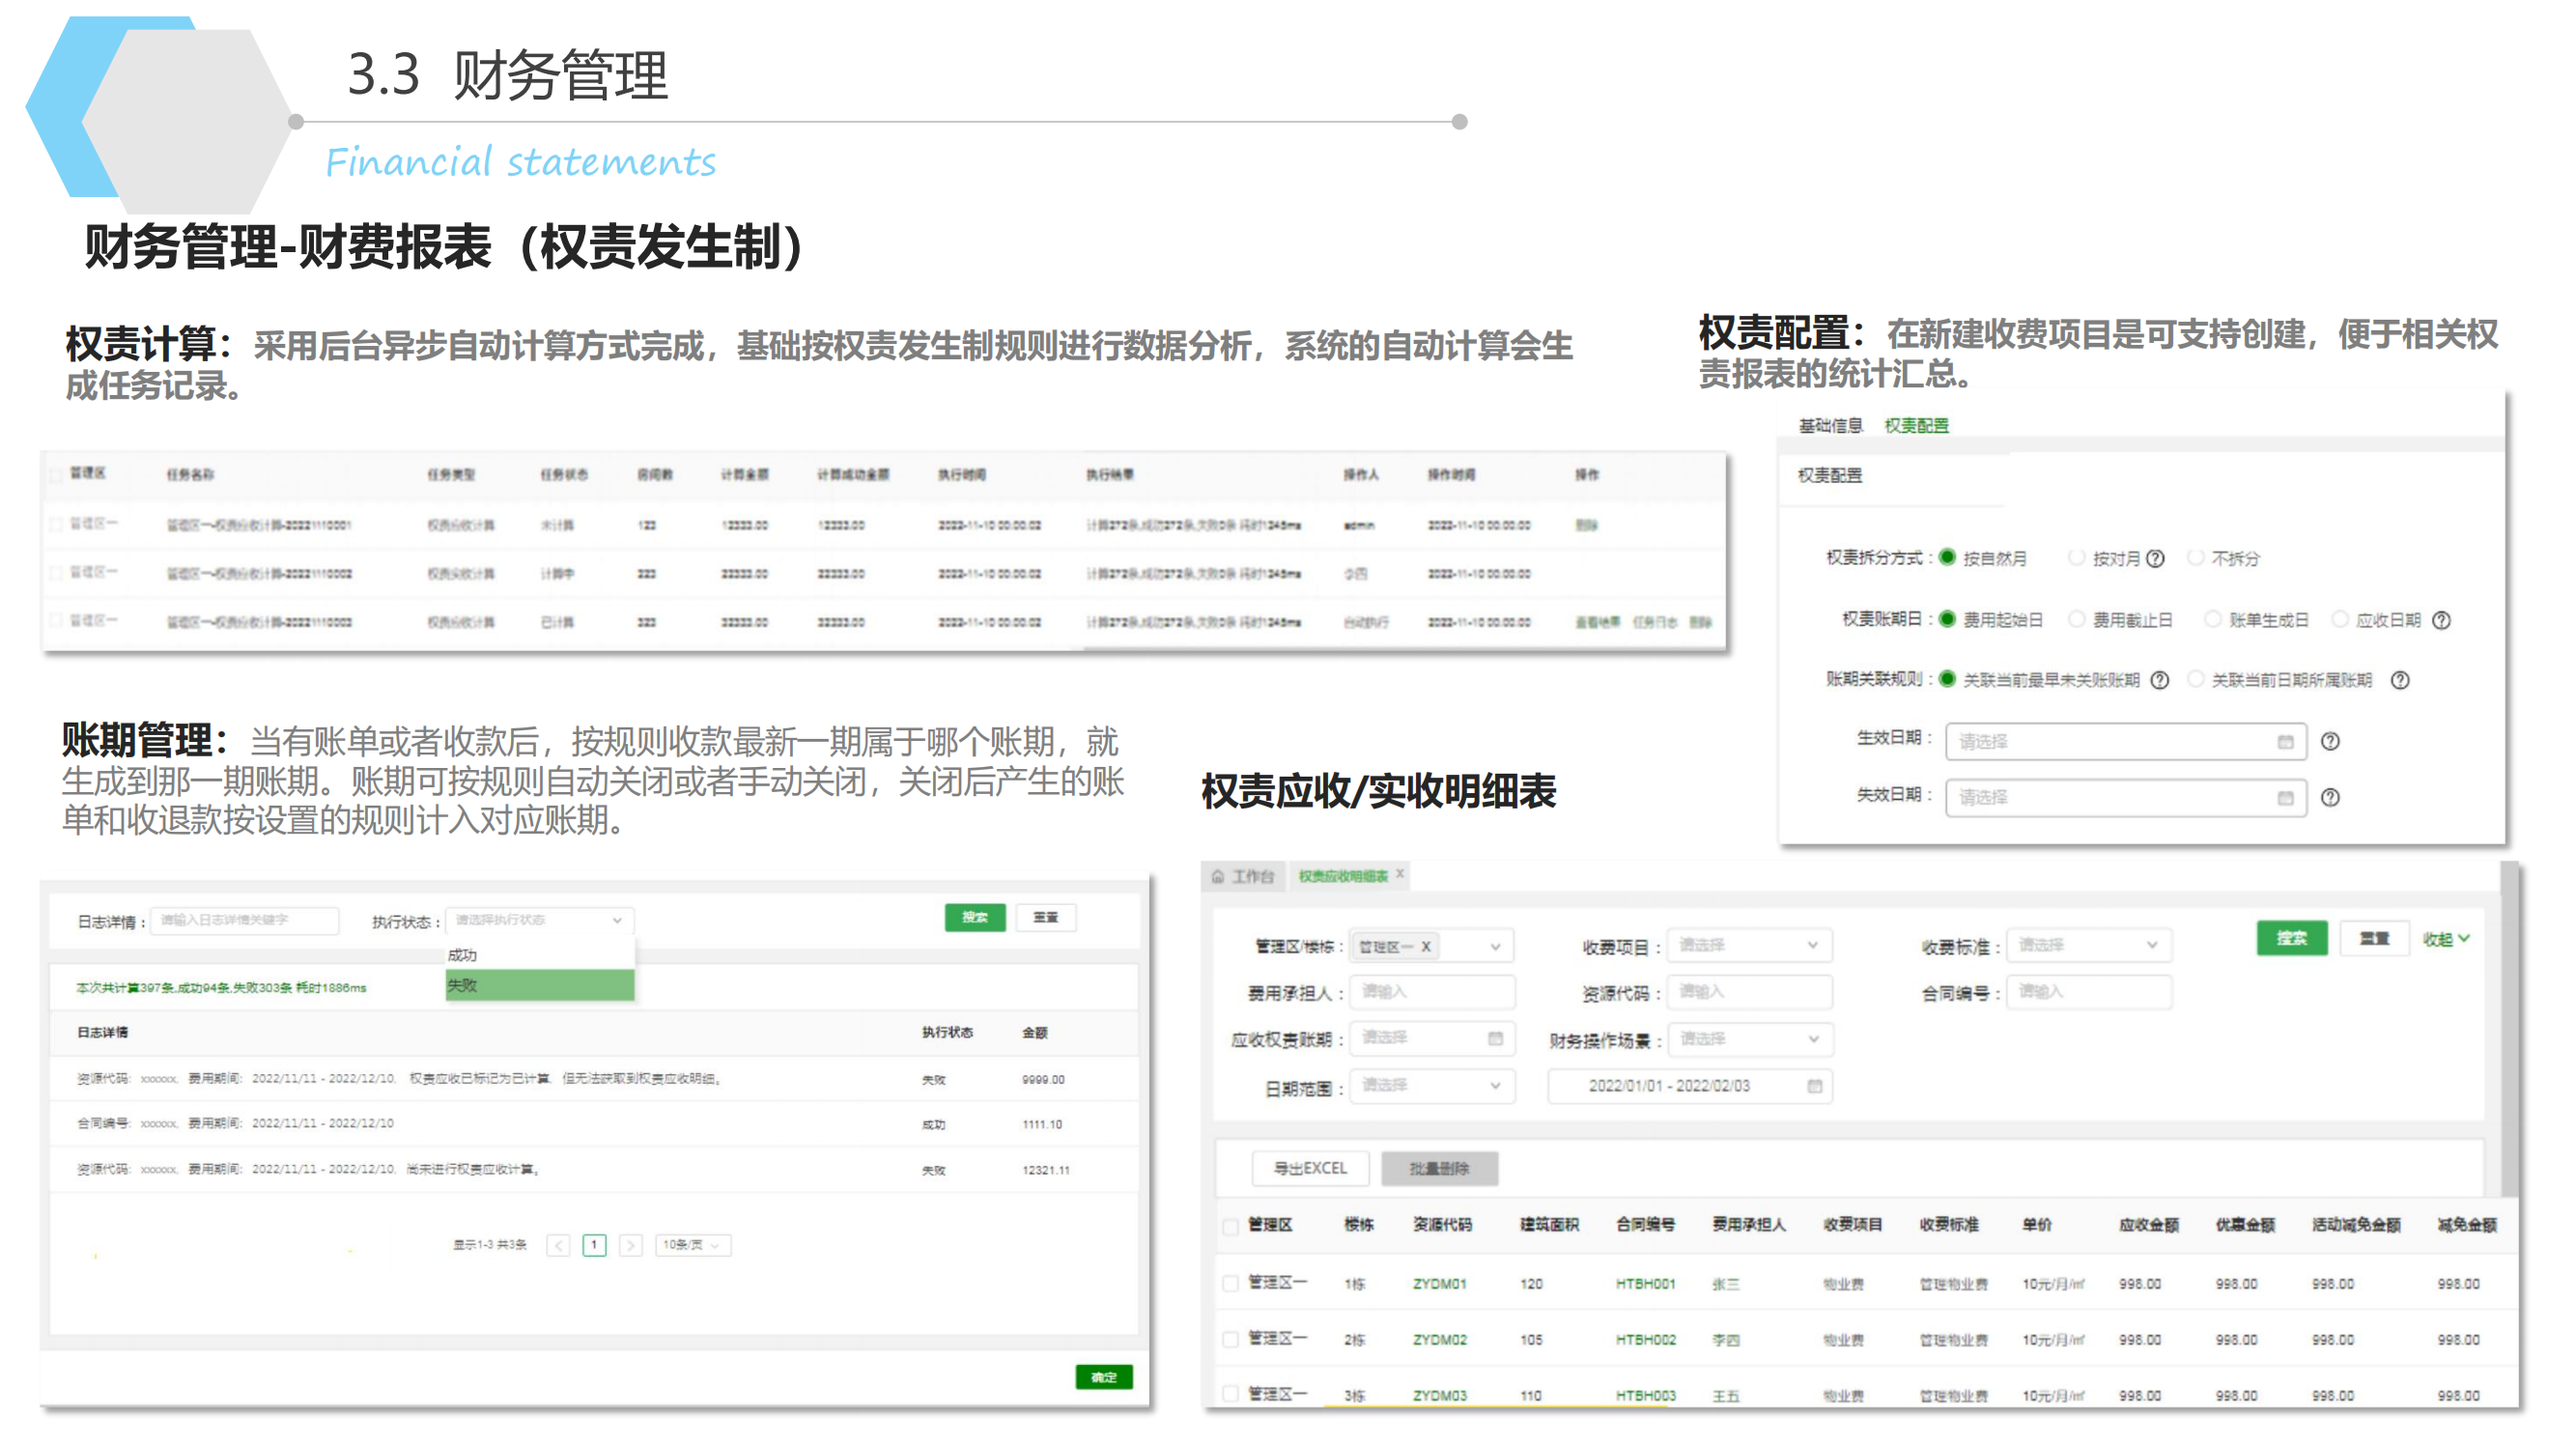Open the 收费项目 dropdown

click(1746, 945)
